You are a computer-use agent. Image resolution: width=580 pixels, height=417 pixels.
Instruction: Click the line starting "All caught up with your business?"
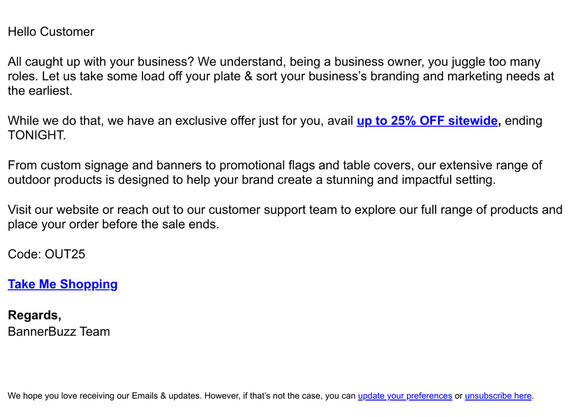(x=274, y=61)
